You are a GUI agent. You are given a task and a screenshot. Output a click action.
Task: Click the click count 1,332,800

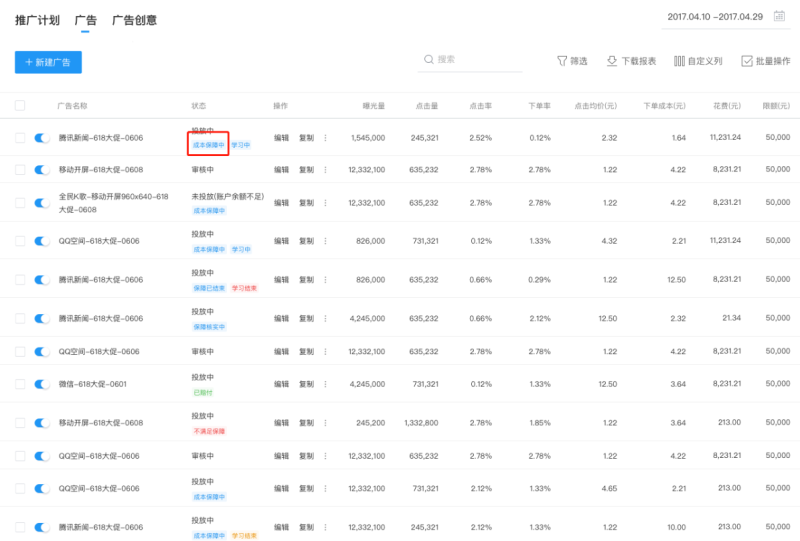(x=421, y=423)
